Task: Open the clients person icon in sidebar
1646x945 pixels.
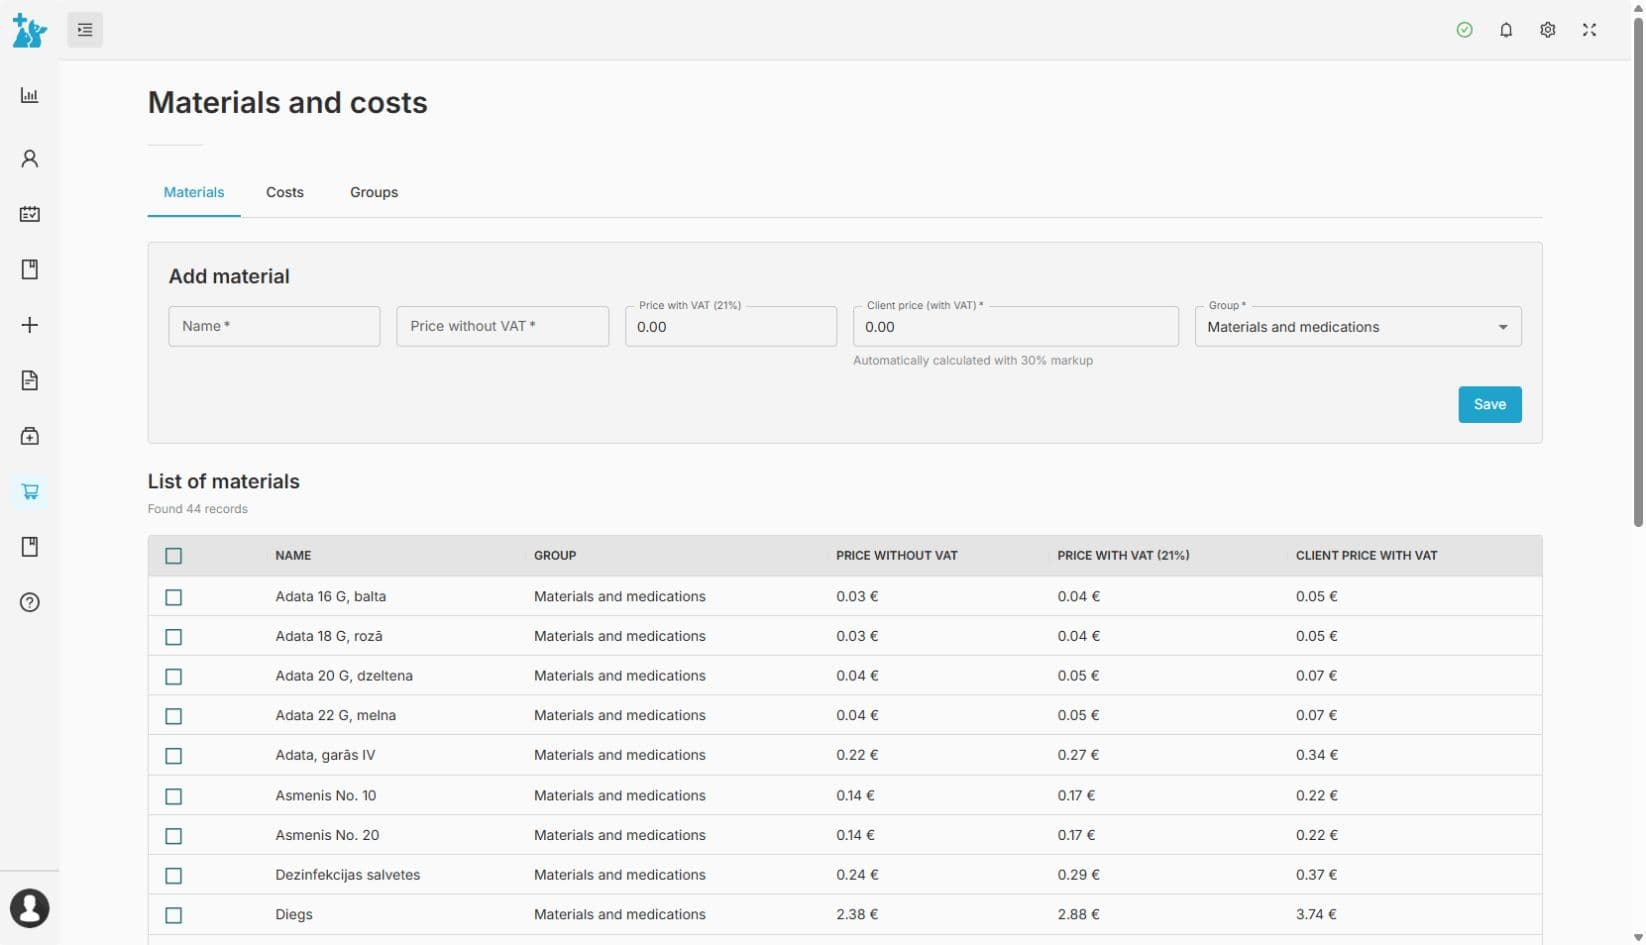Action: click(30, 158)
